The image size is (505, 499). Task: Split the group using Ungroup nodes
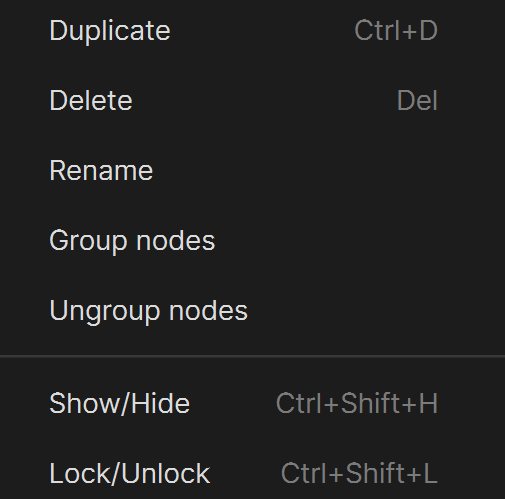pos(252,310)
